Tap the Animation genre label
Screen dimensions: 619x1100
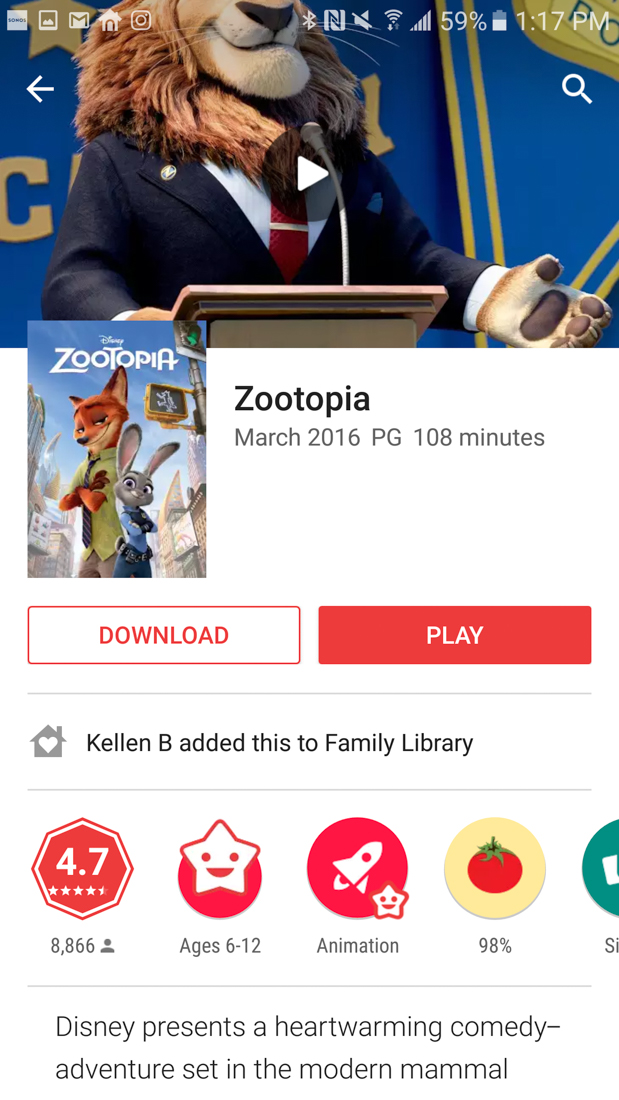pos(357,946)
